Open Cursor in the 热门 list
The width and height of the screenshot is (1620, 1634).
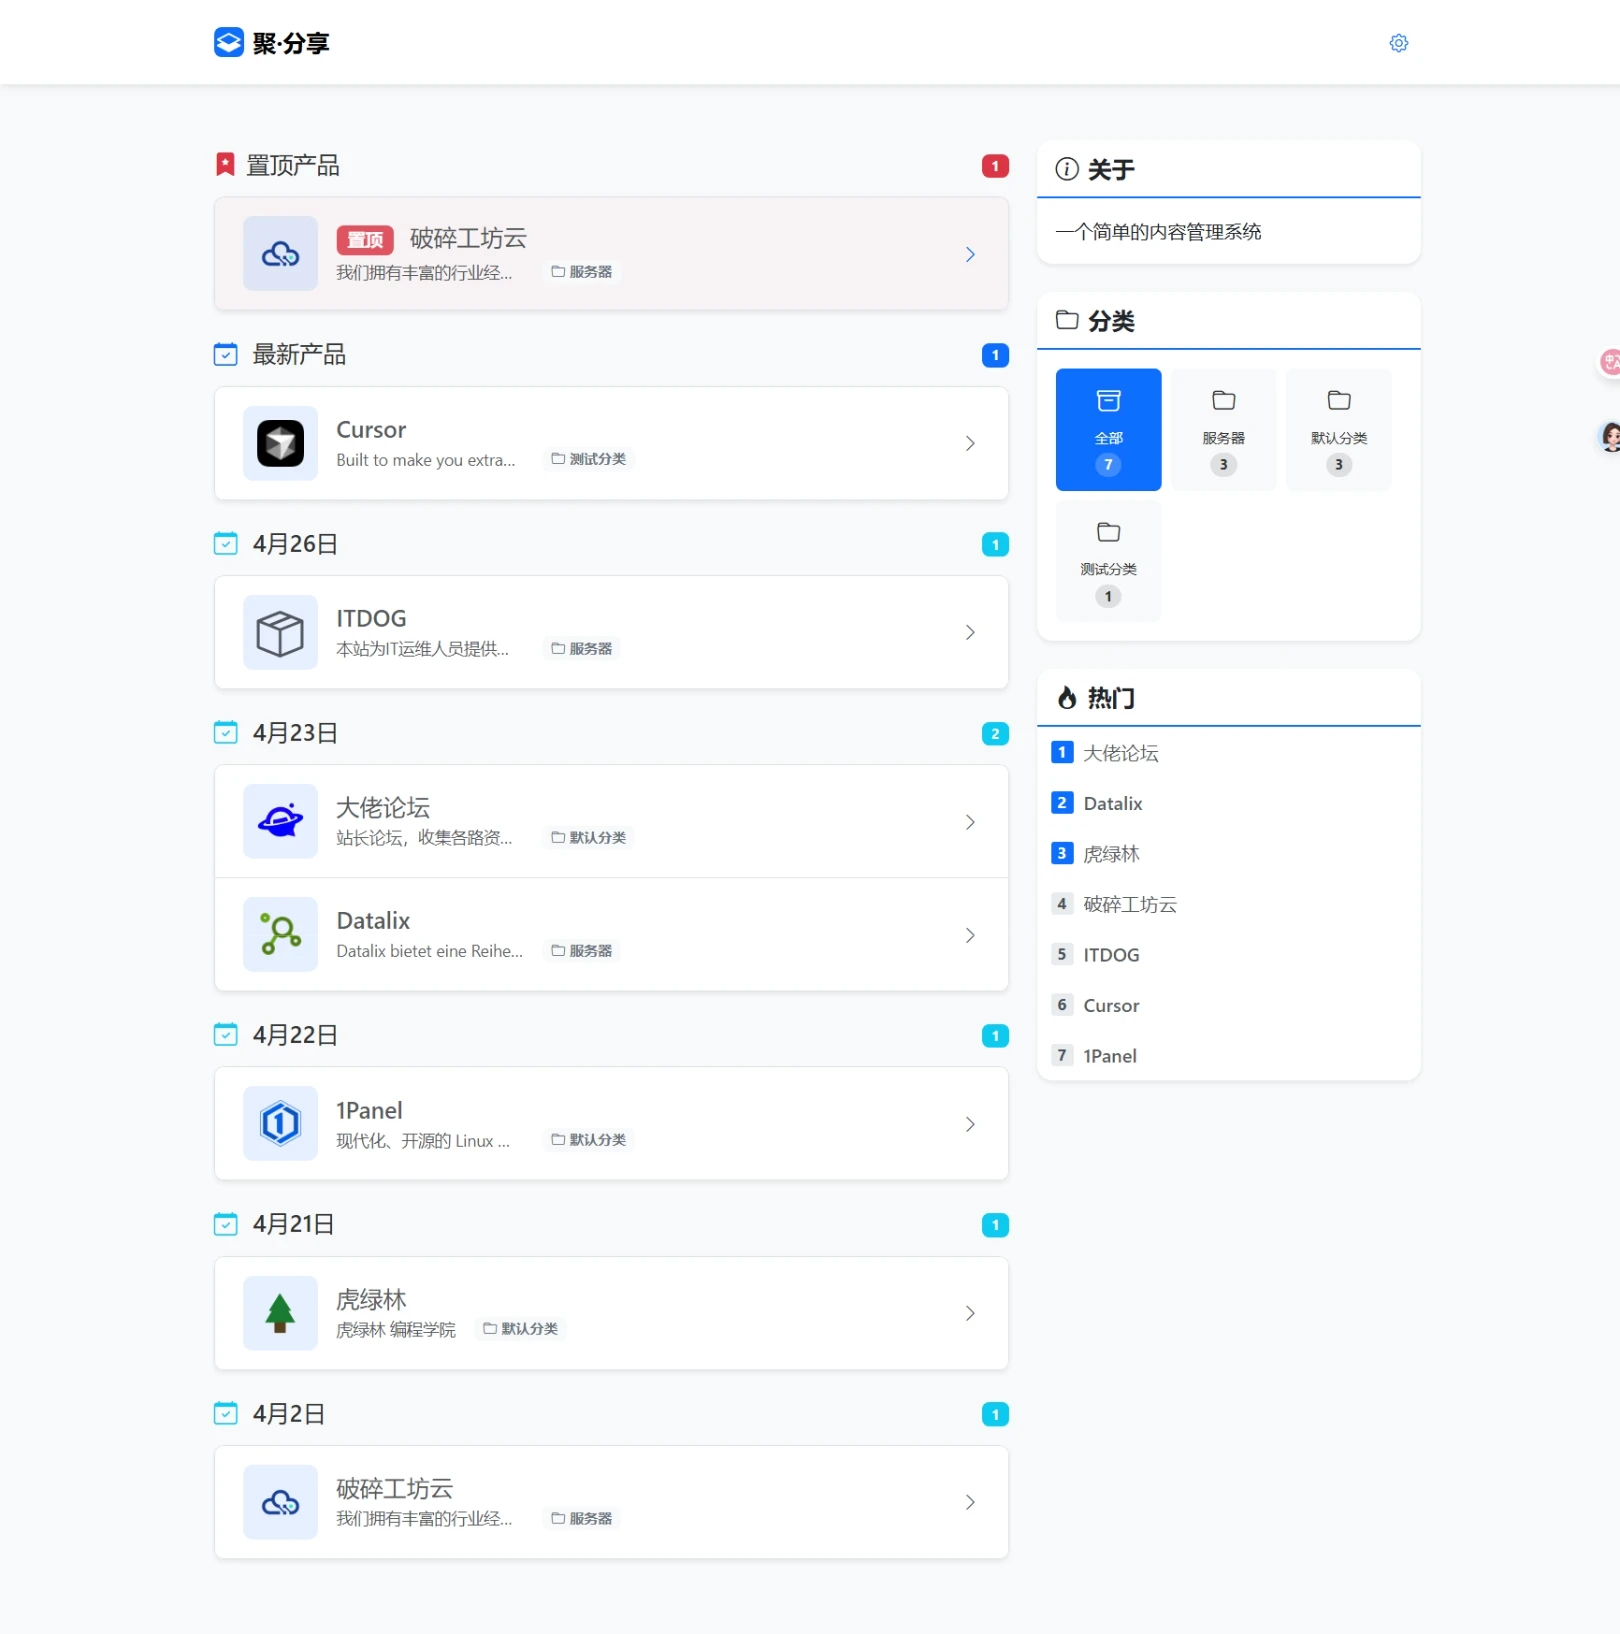(1111, 1005)
